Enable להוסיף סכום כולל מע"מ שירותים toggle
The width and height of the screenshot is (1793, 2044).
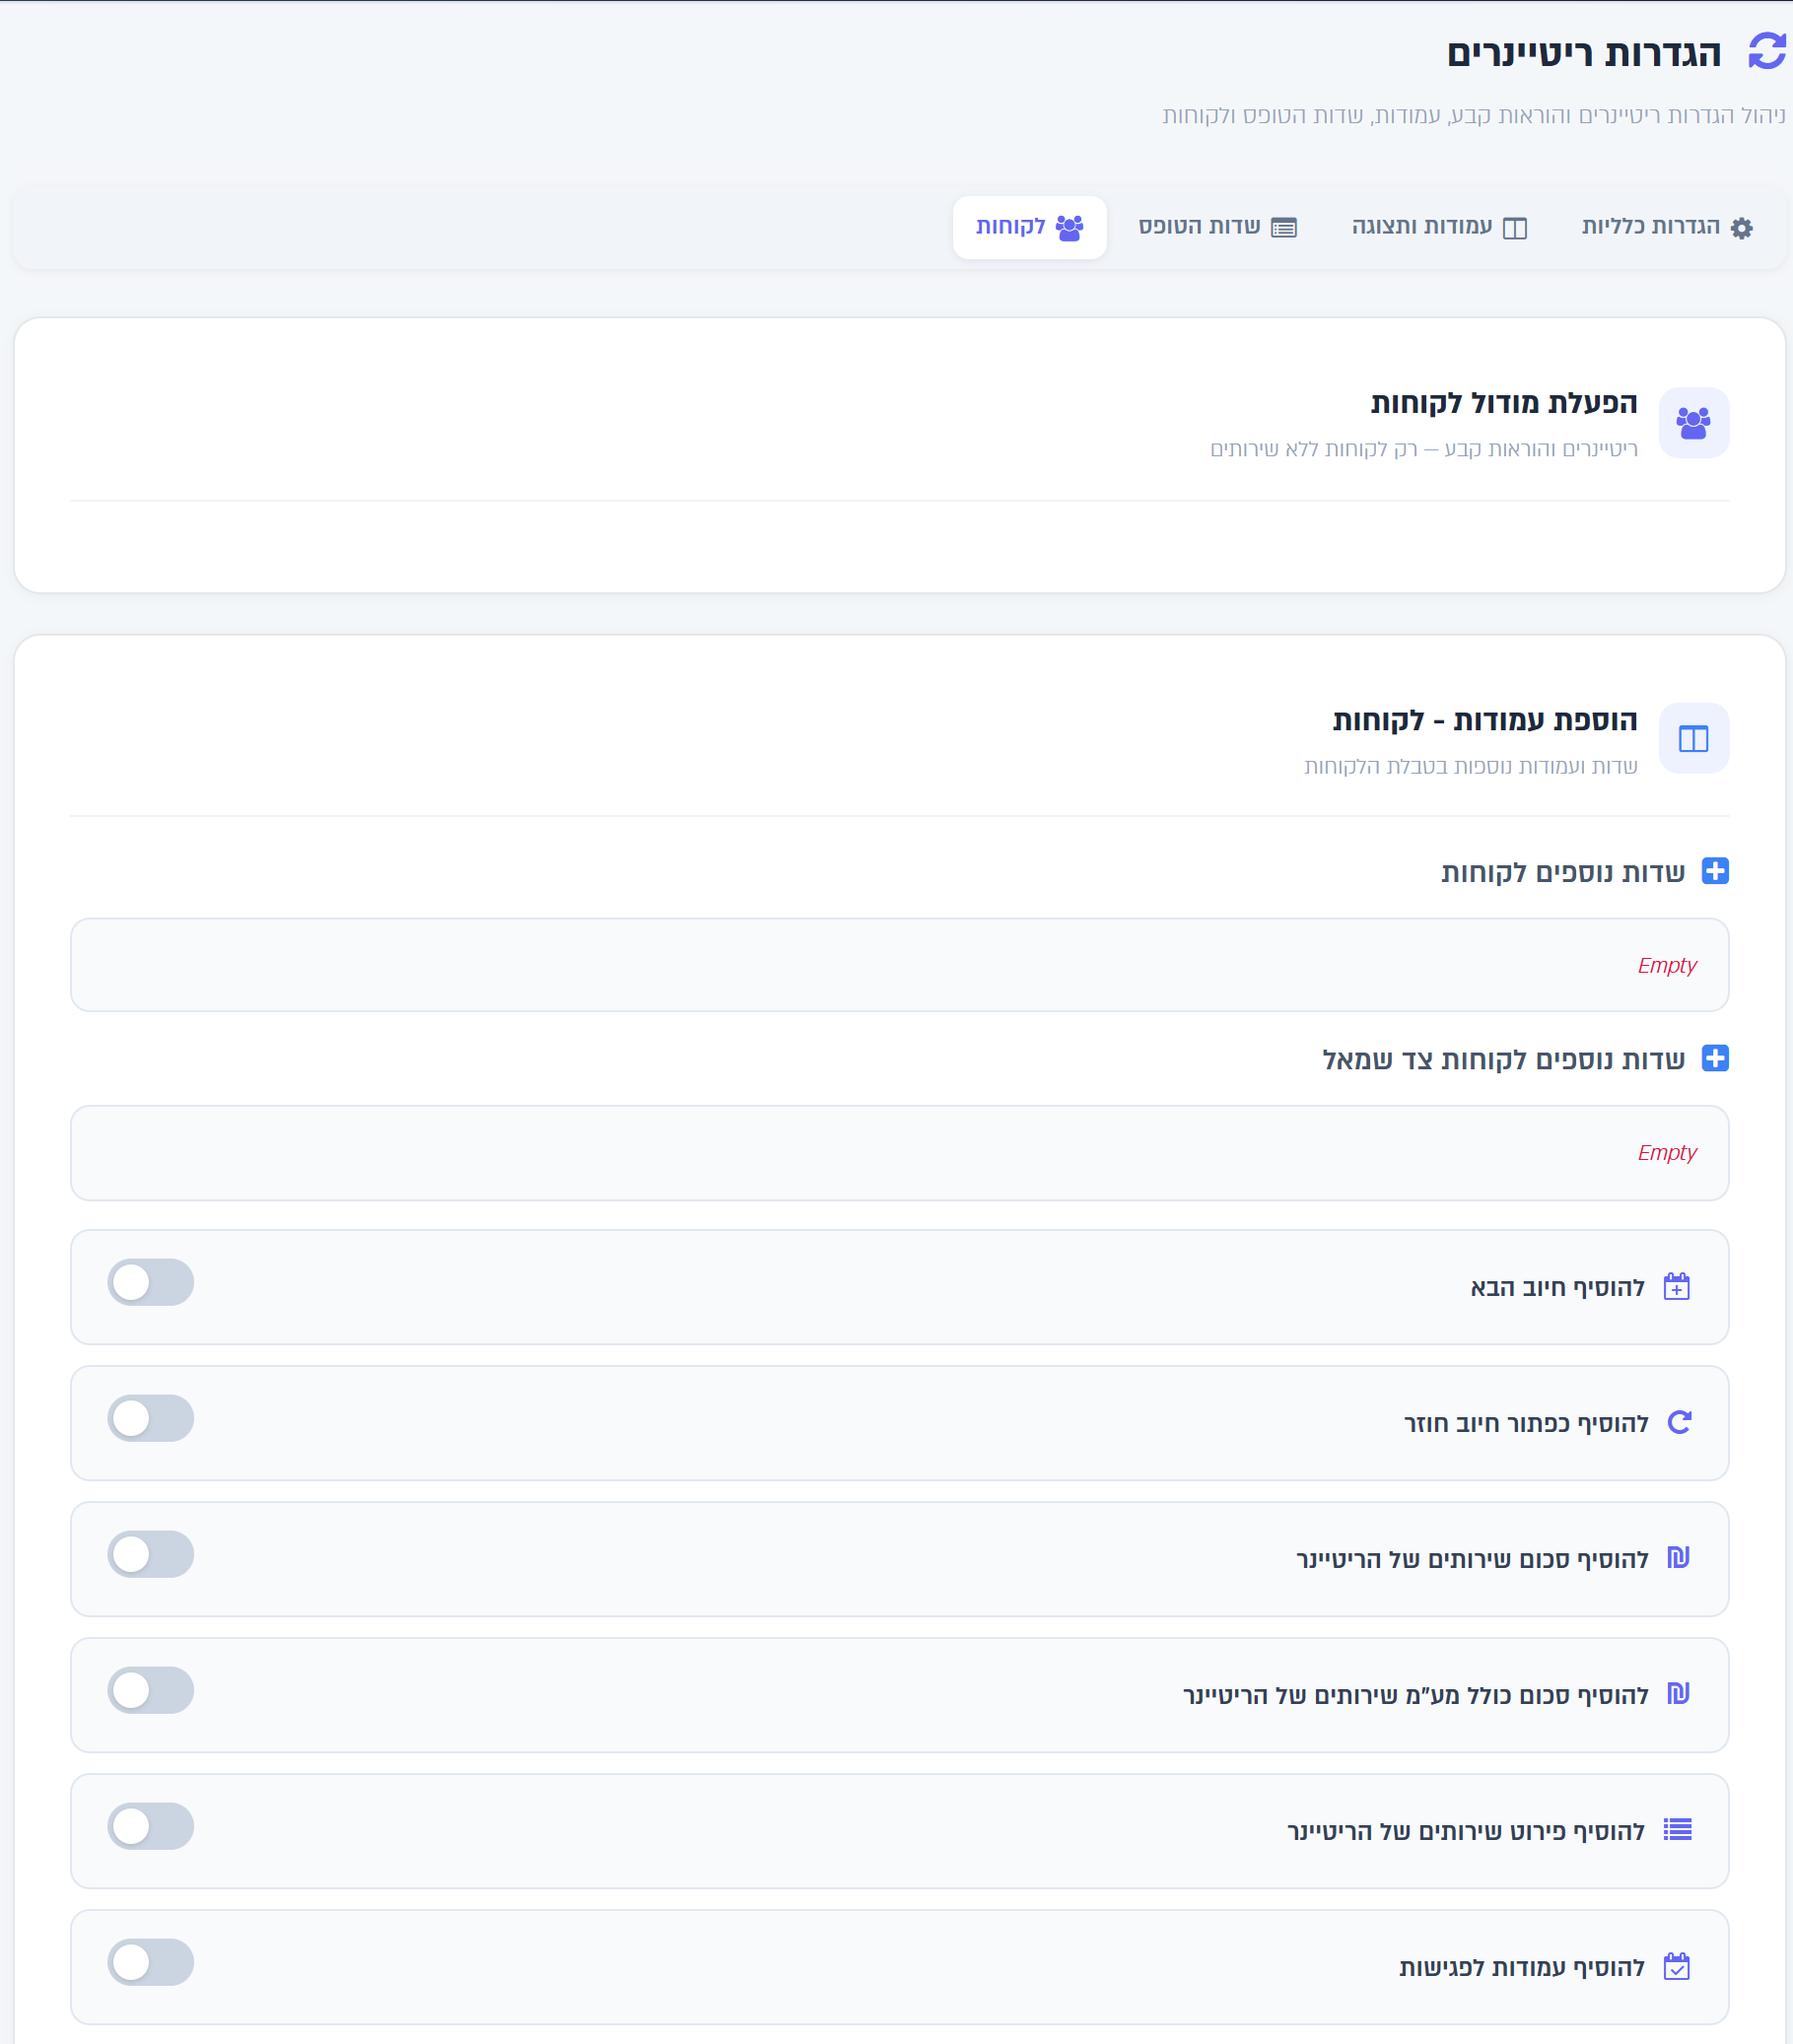pos(151,1690)
